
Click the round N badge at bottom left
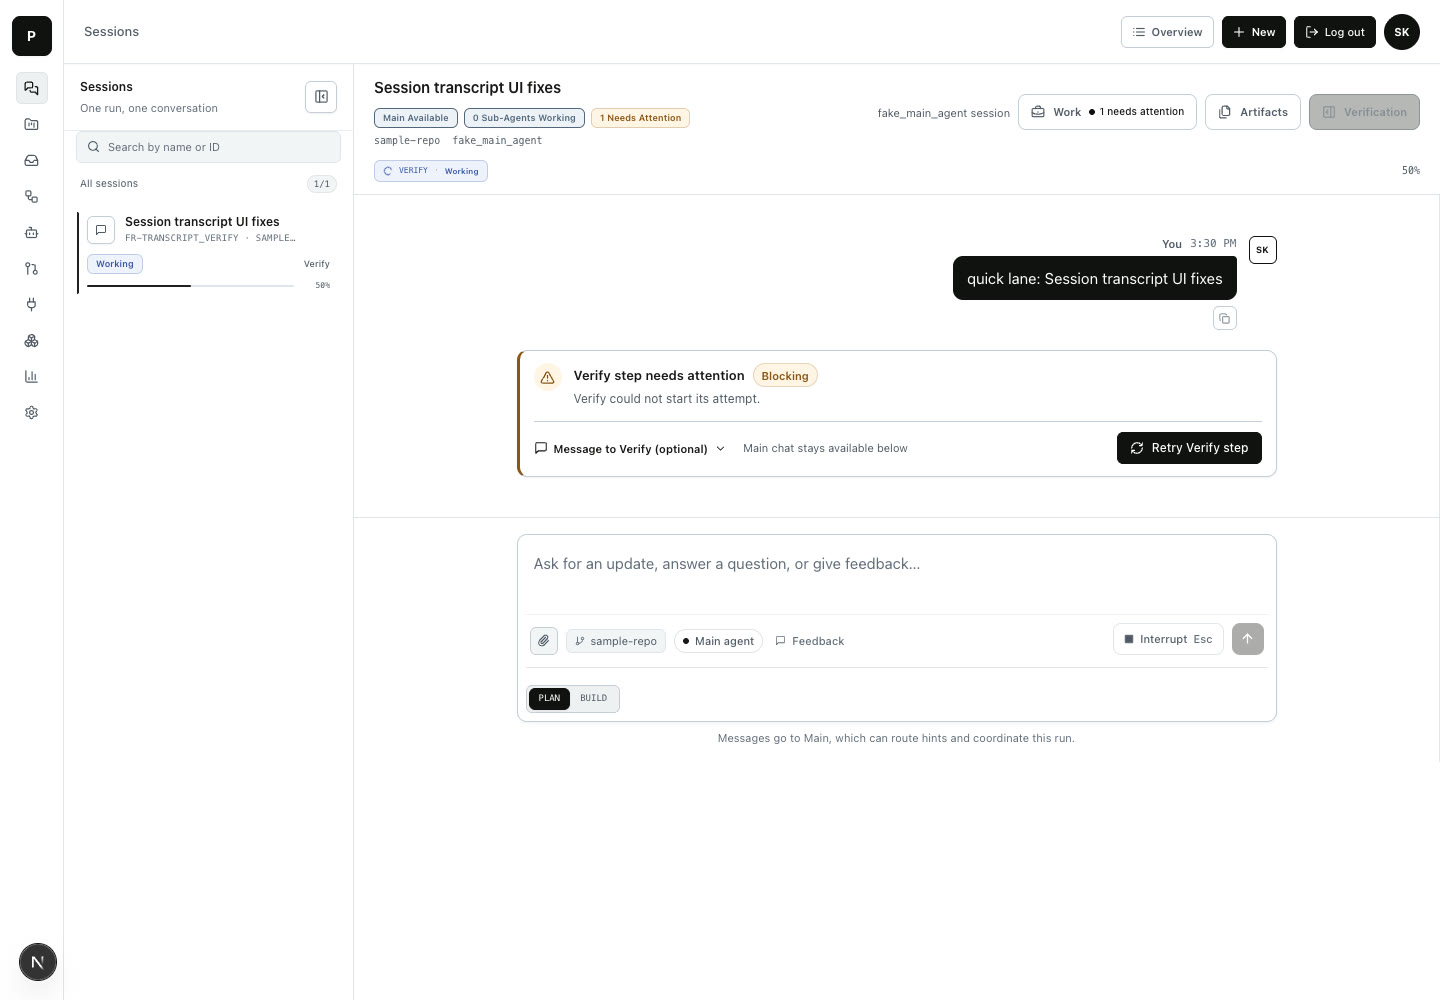(38, 962)
